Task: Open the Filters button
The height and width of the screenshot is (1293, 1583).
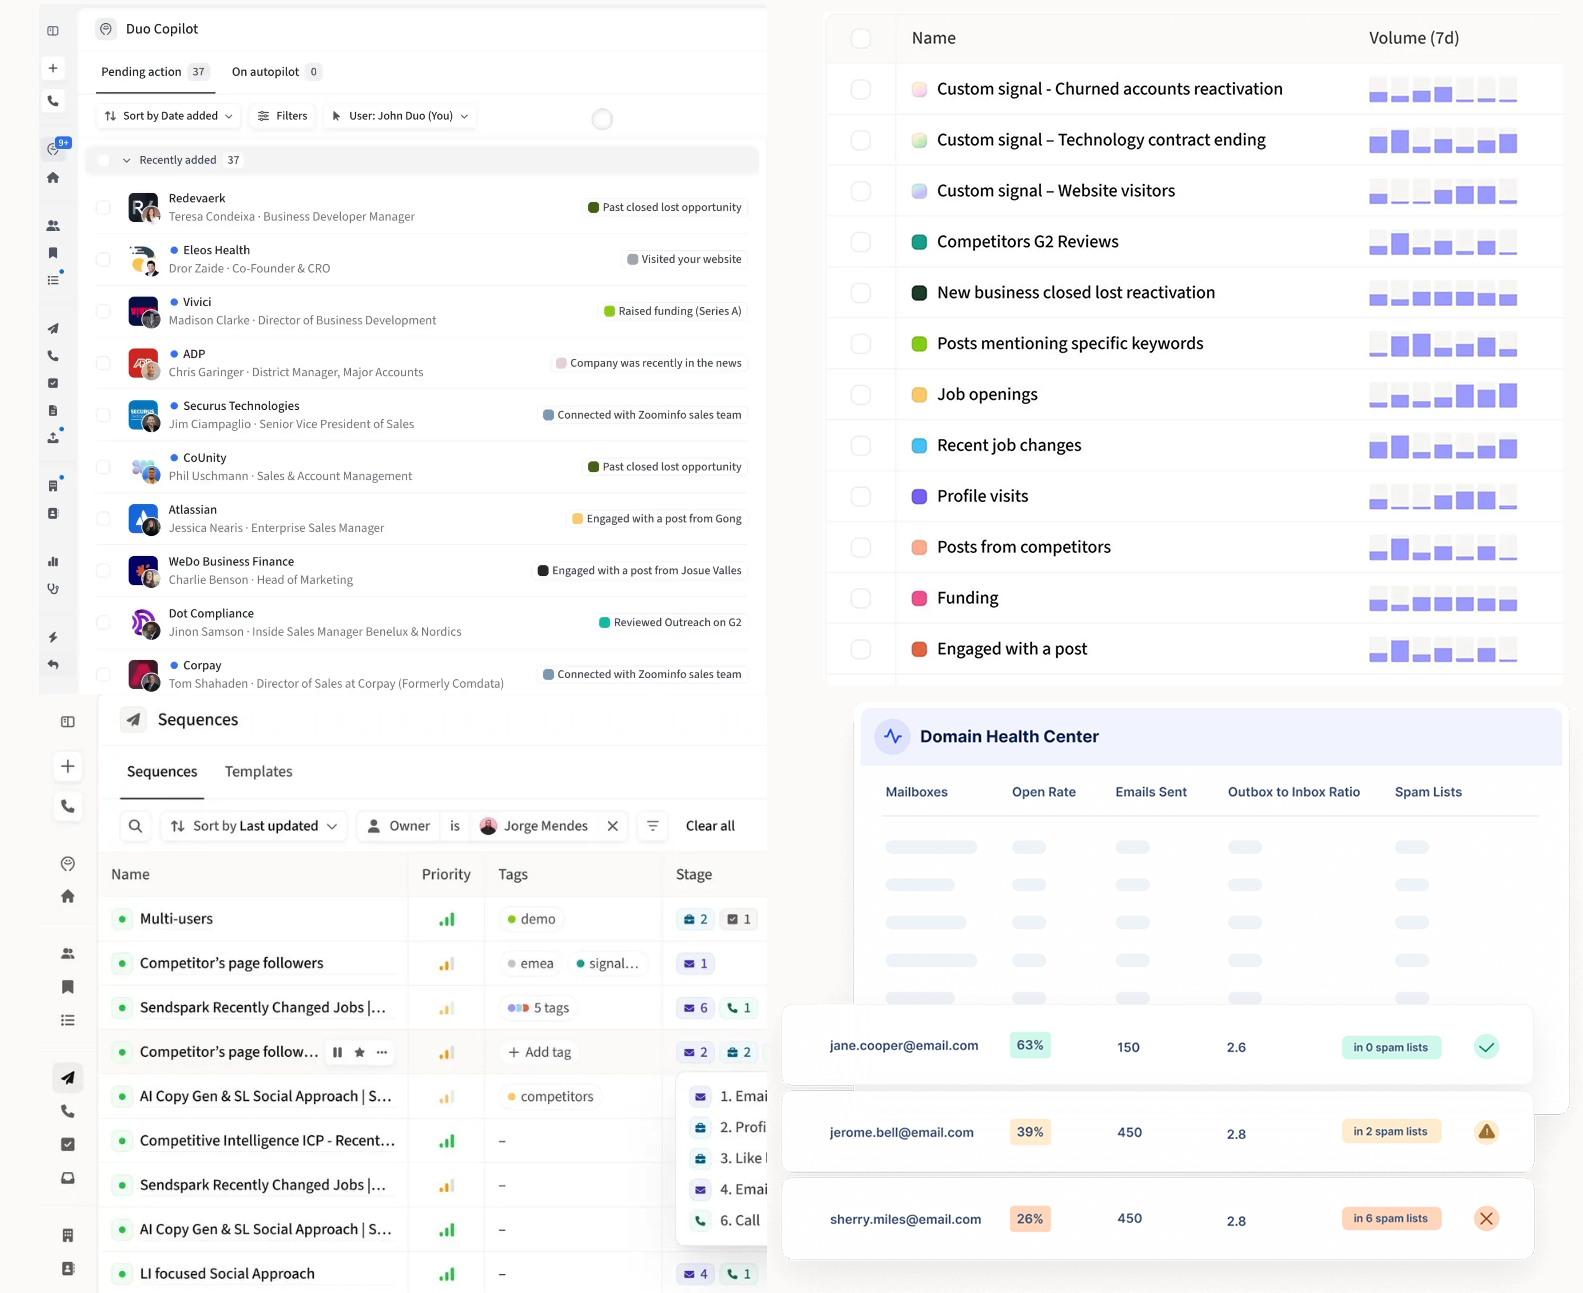Action: [282, 116]
